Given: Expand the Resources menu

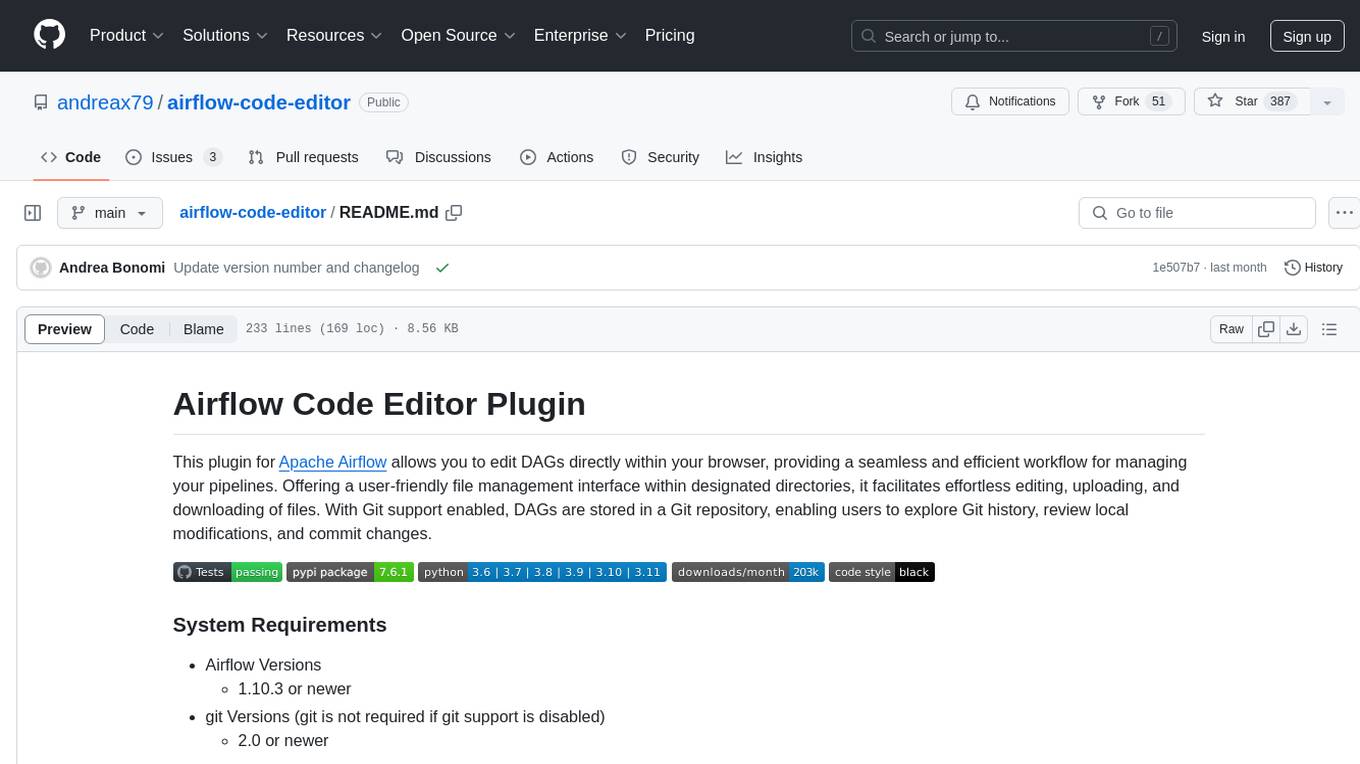Looking at the screenshot, I should [334, 35].
